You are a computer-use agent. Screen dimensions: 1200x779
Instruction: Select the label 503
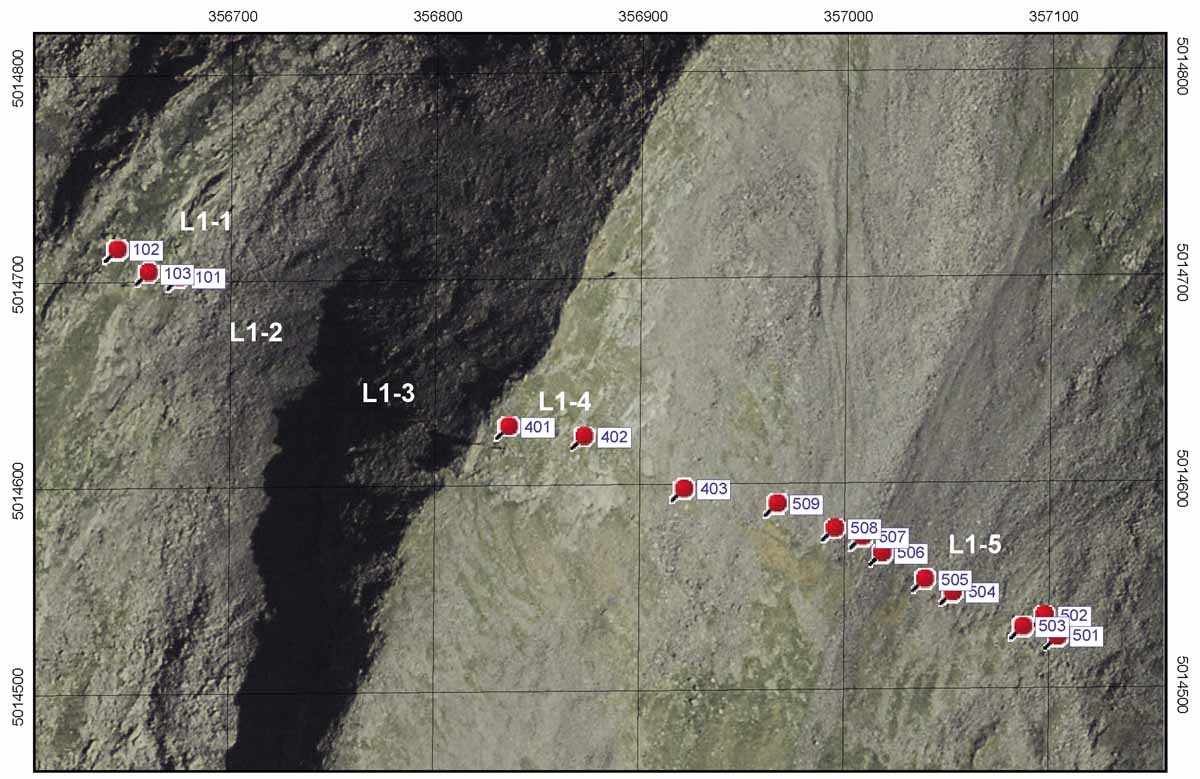coord(1052,627)
